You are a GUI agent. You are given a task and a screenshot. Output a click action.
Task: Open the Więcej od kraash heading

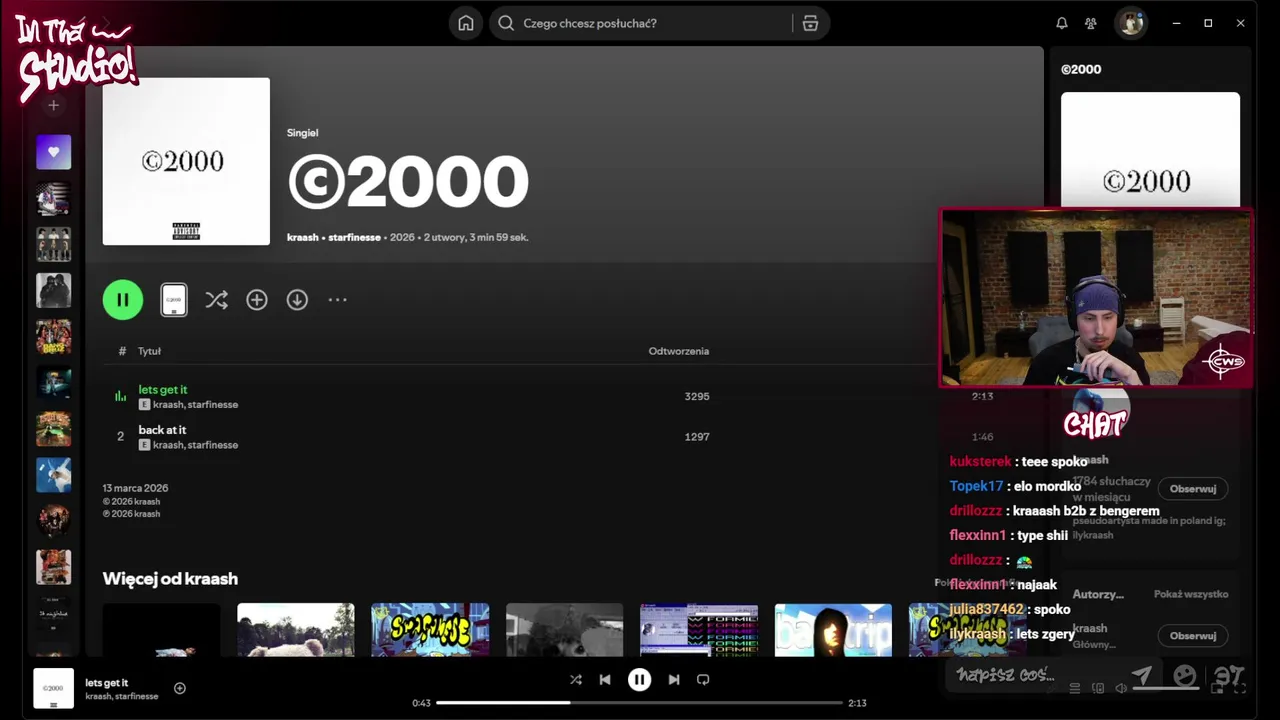tap(170, 579)
